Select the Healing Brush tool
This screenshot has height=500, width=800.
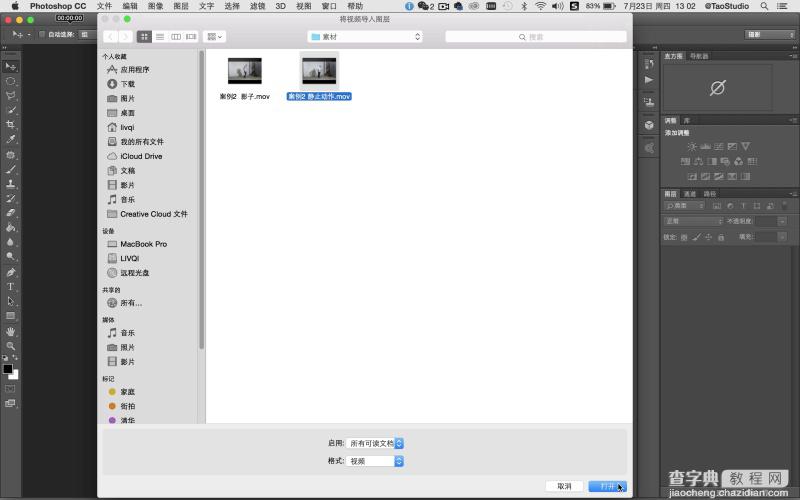(10, 155)
